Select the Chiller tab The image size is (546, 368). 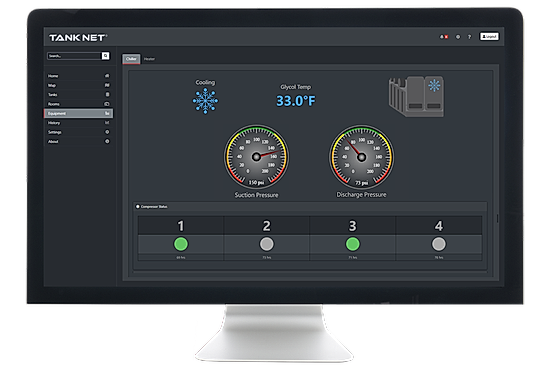pyautogui.click(x=131, y=59)
